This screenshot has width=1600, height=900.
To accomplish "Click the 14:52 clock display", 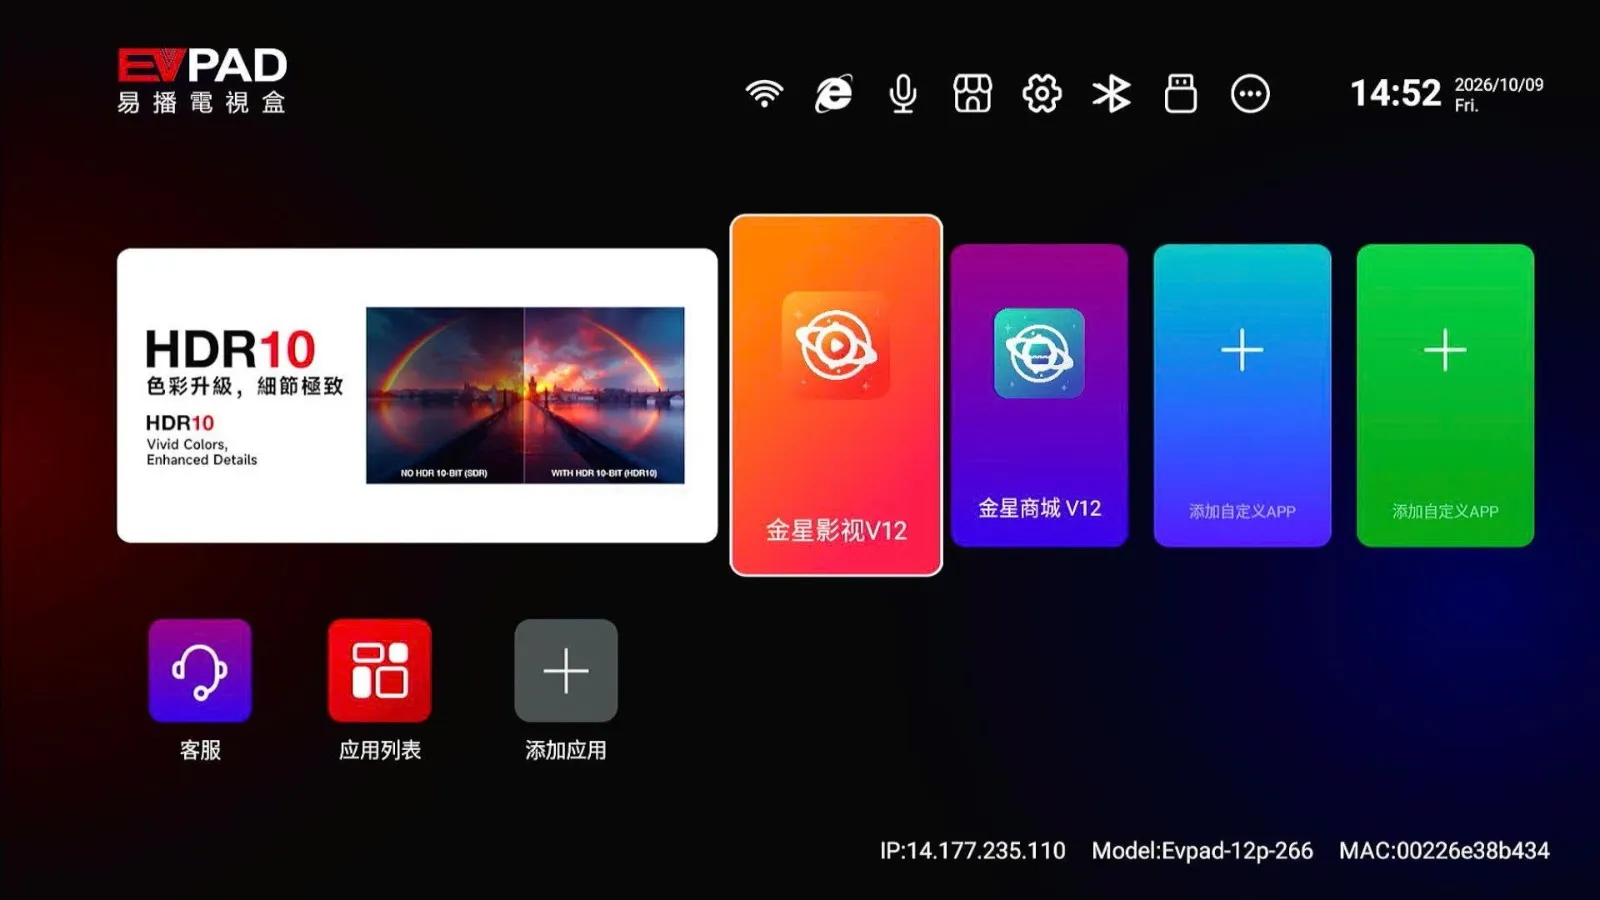I will pos(1395,93).
